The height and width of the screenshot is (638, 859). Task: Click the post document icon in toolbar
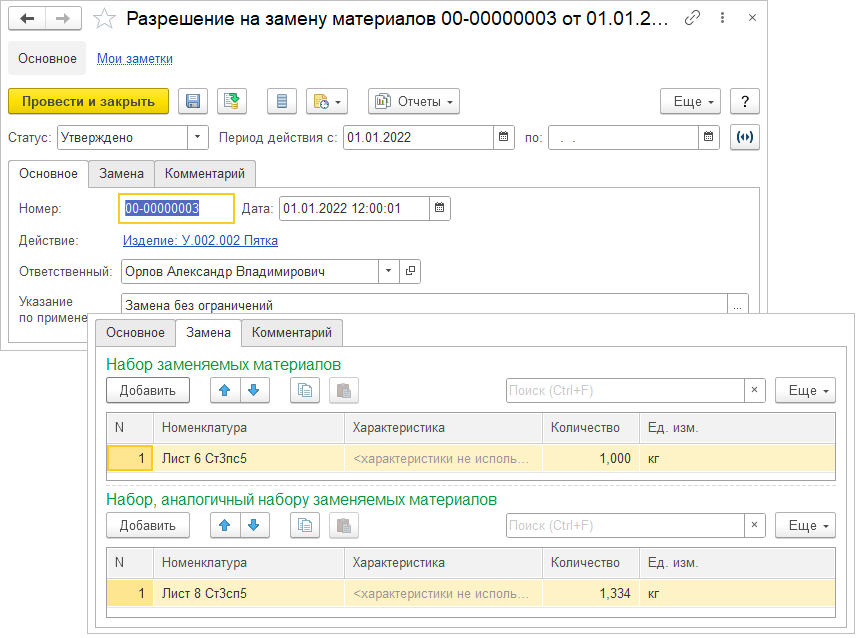[232, 101]
